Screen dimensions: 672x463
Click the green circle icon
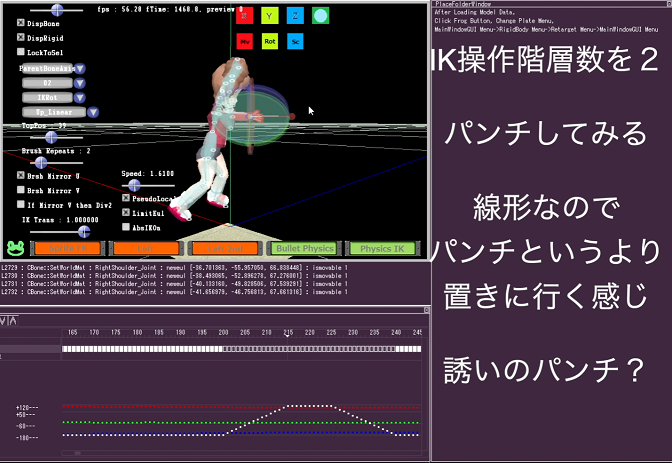[x=320, y=16]
